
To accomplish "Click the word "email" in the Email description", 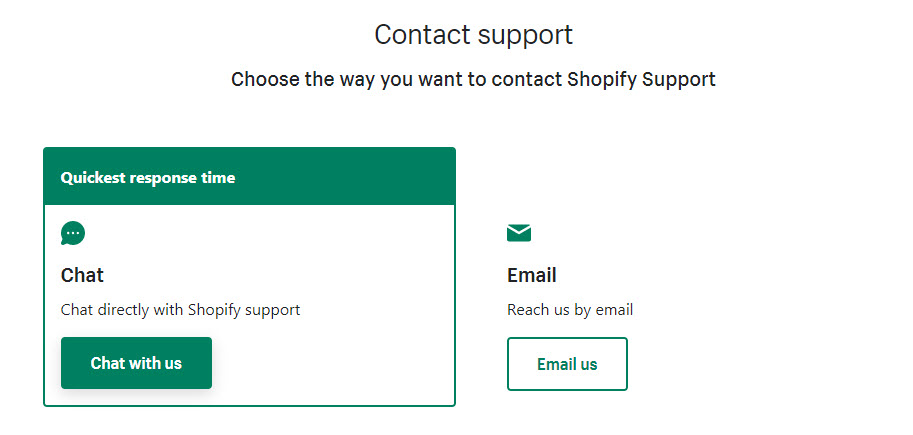I will tap(613, 309).
